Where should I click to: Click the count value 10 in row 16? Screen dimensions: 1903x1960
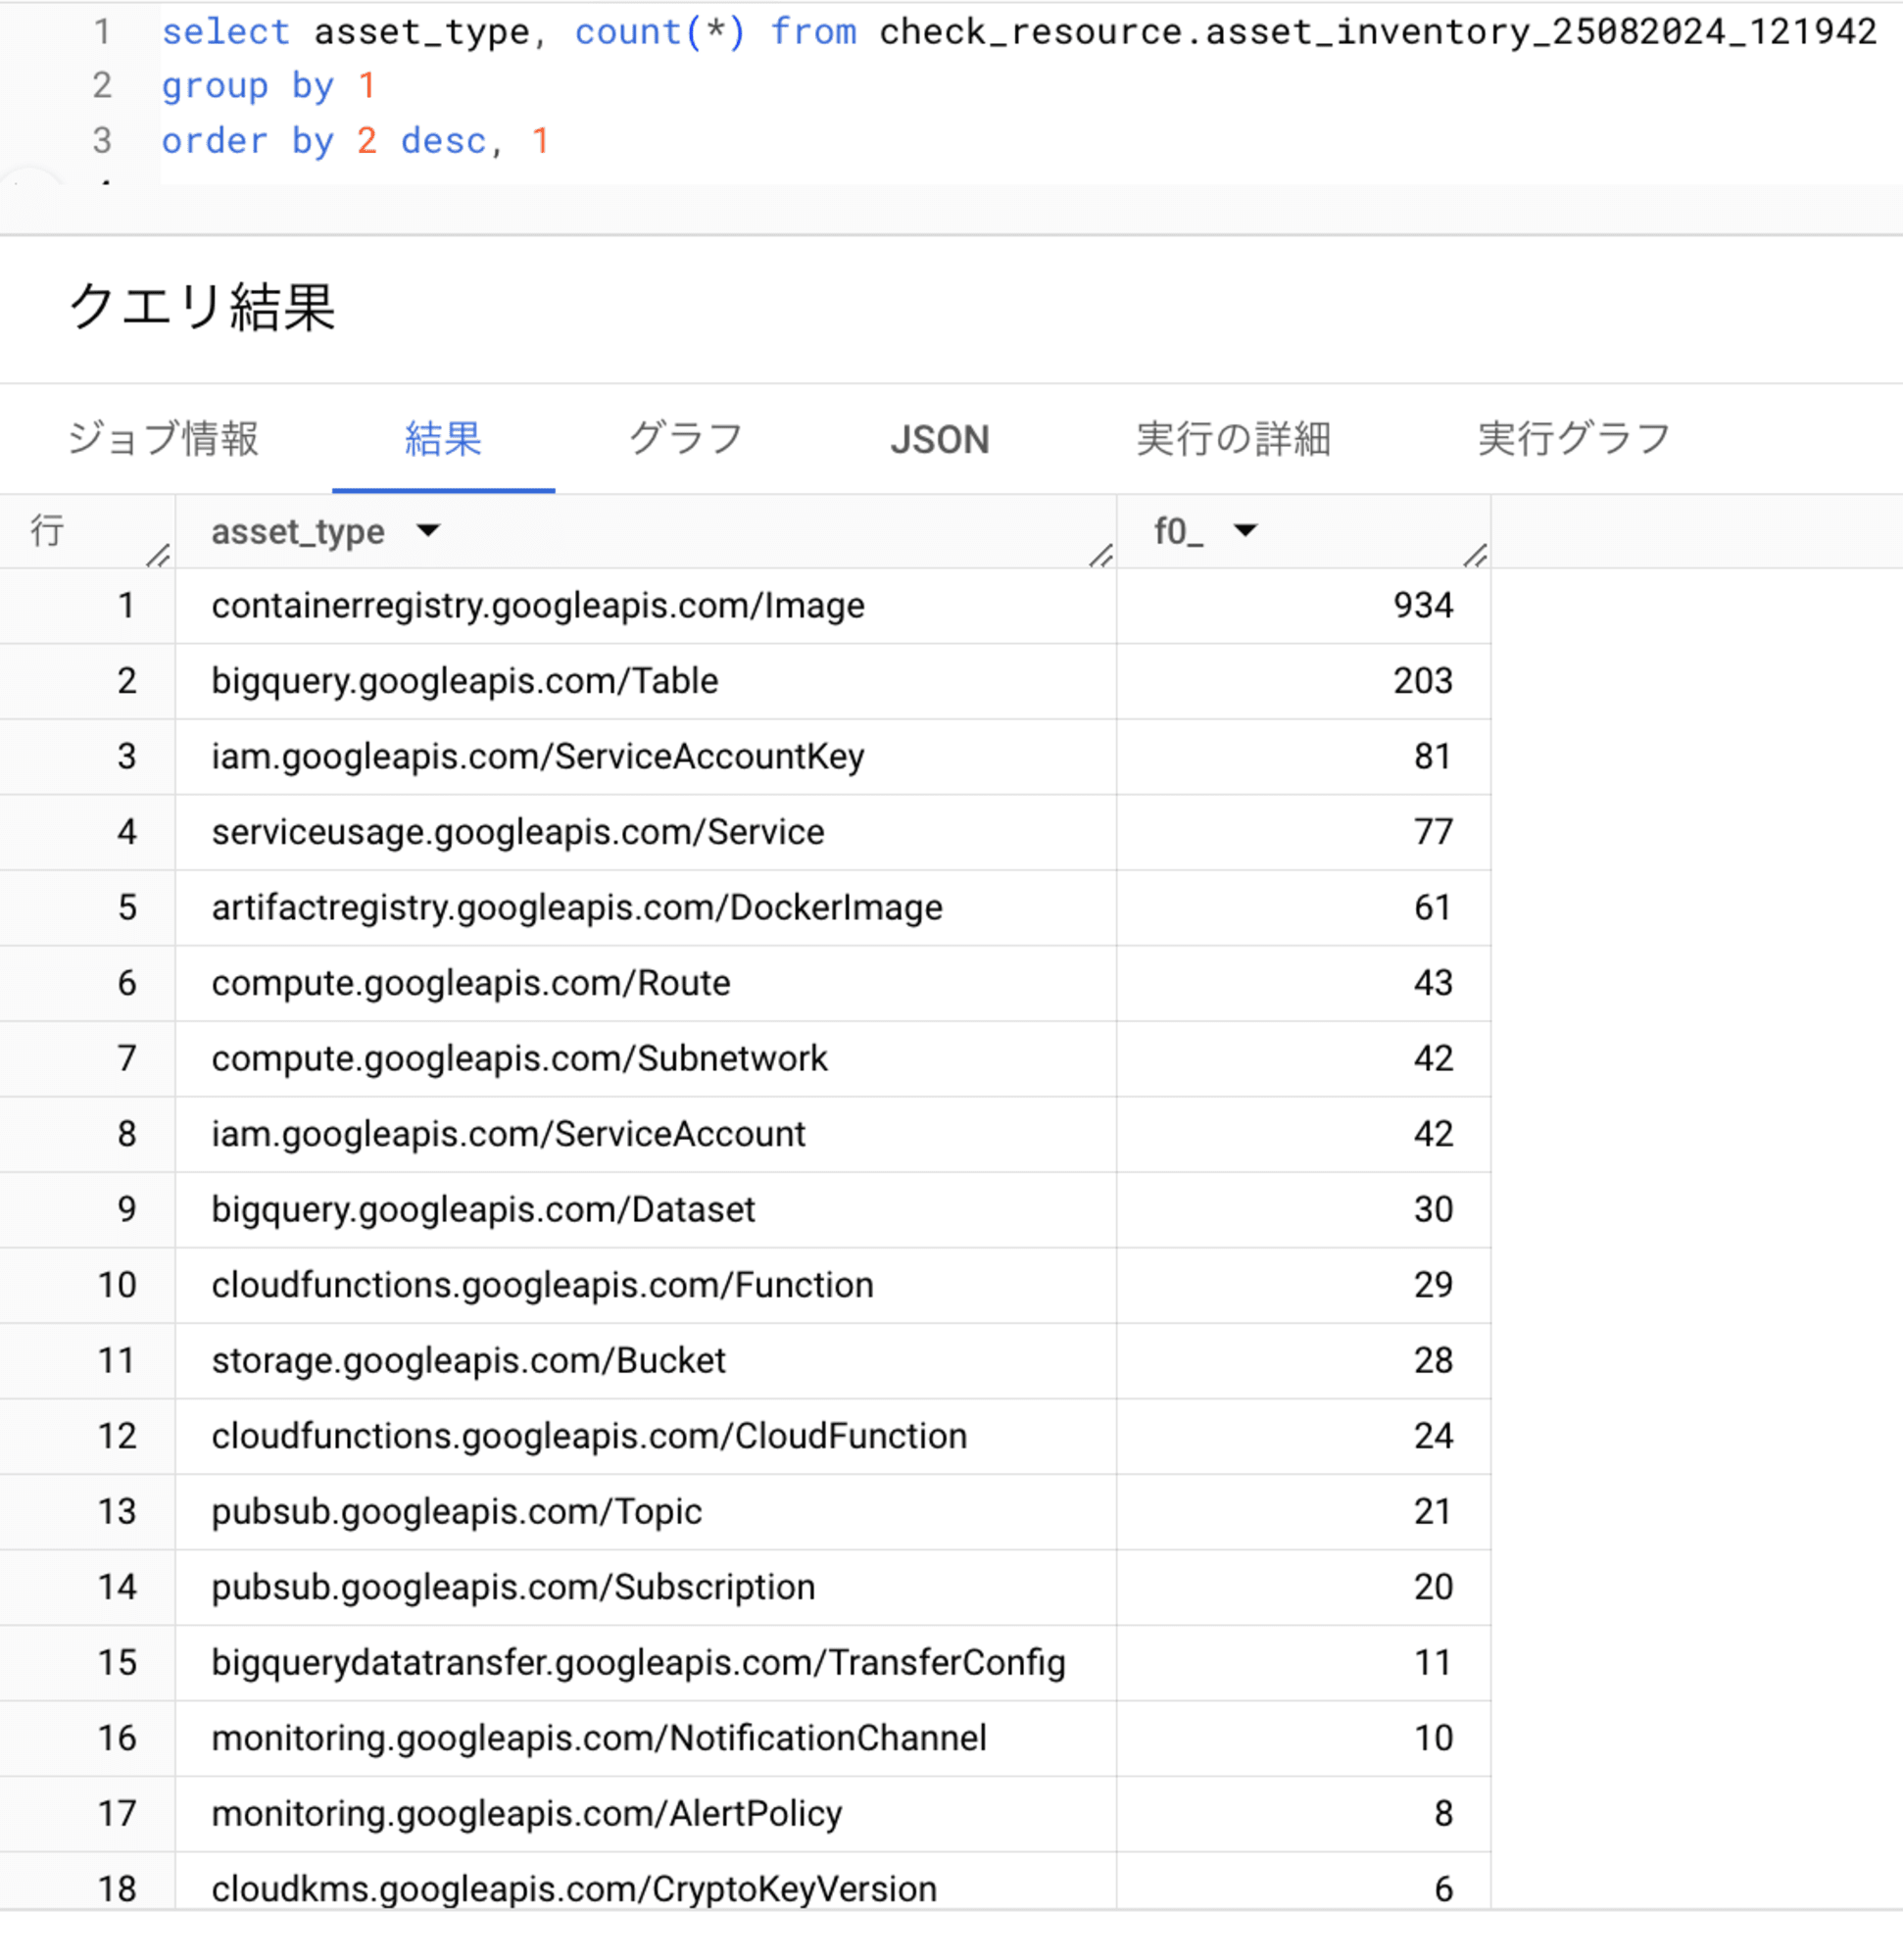click(1433, 1738)
